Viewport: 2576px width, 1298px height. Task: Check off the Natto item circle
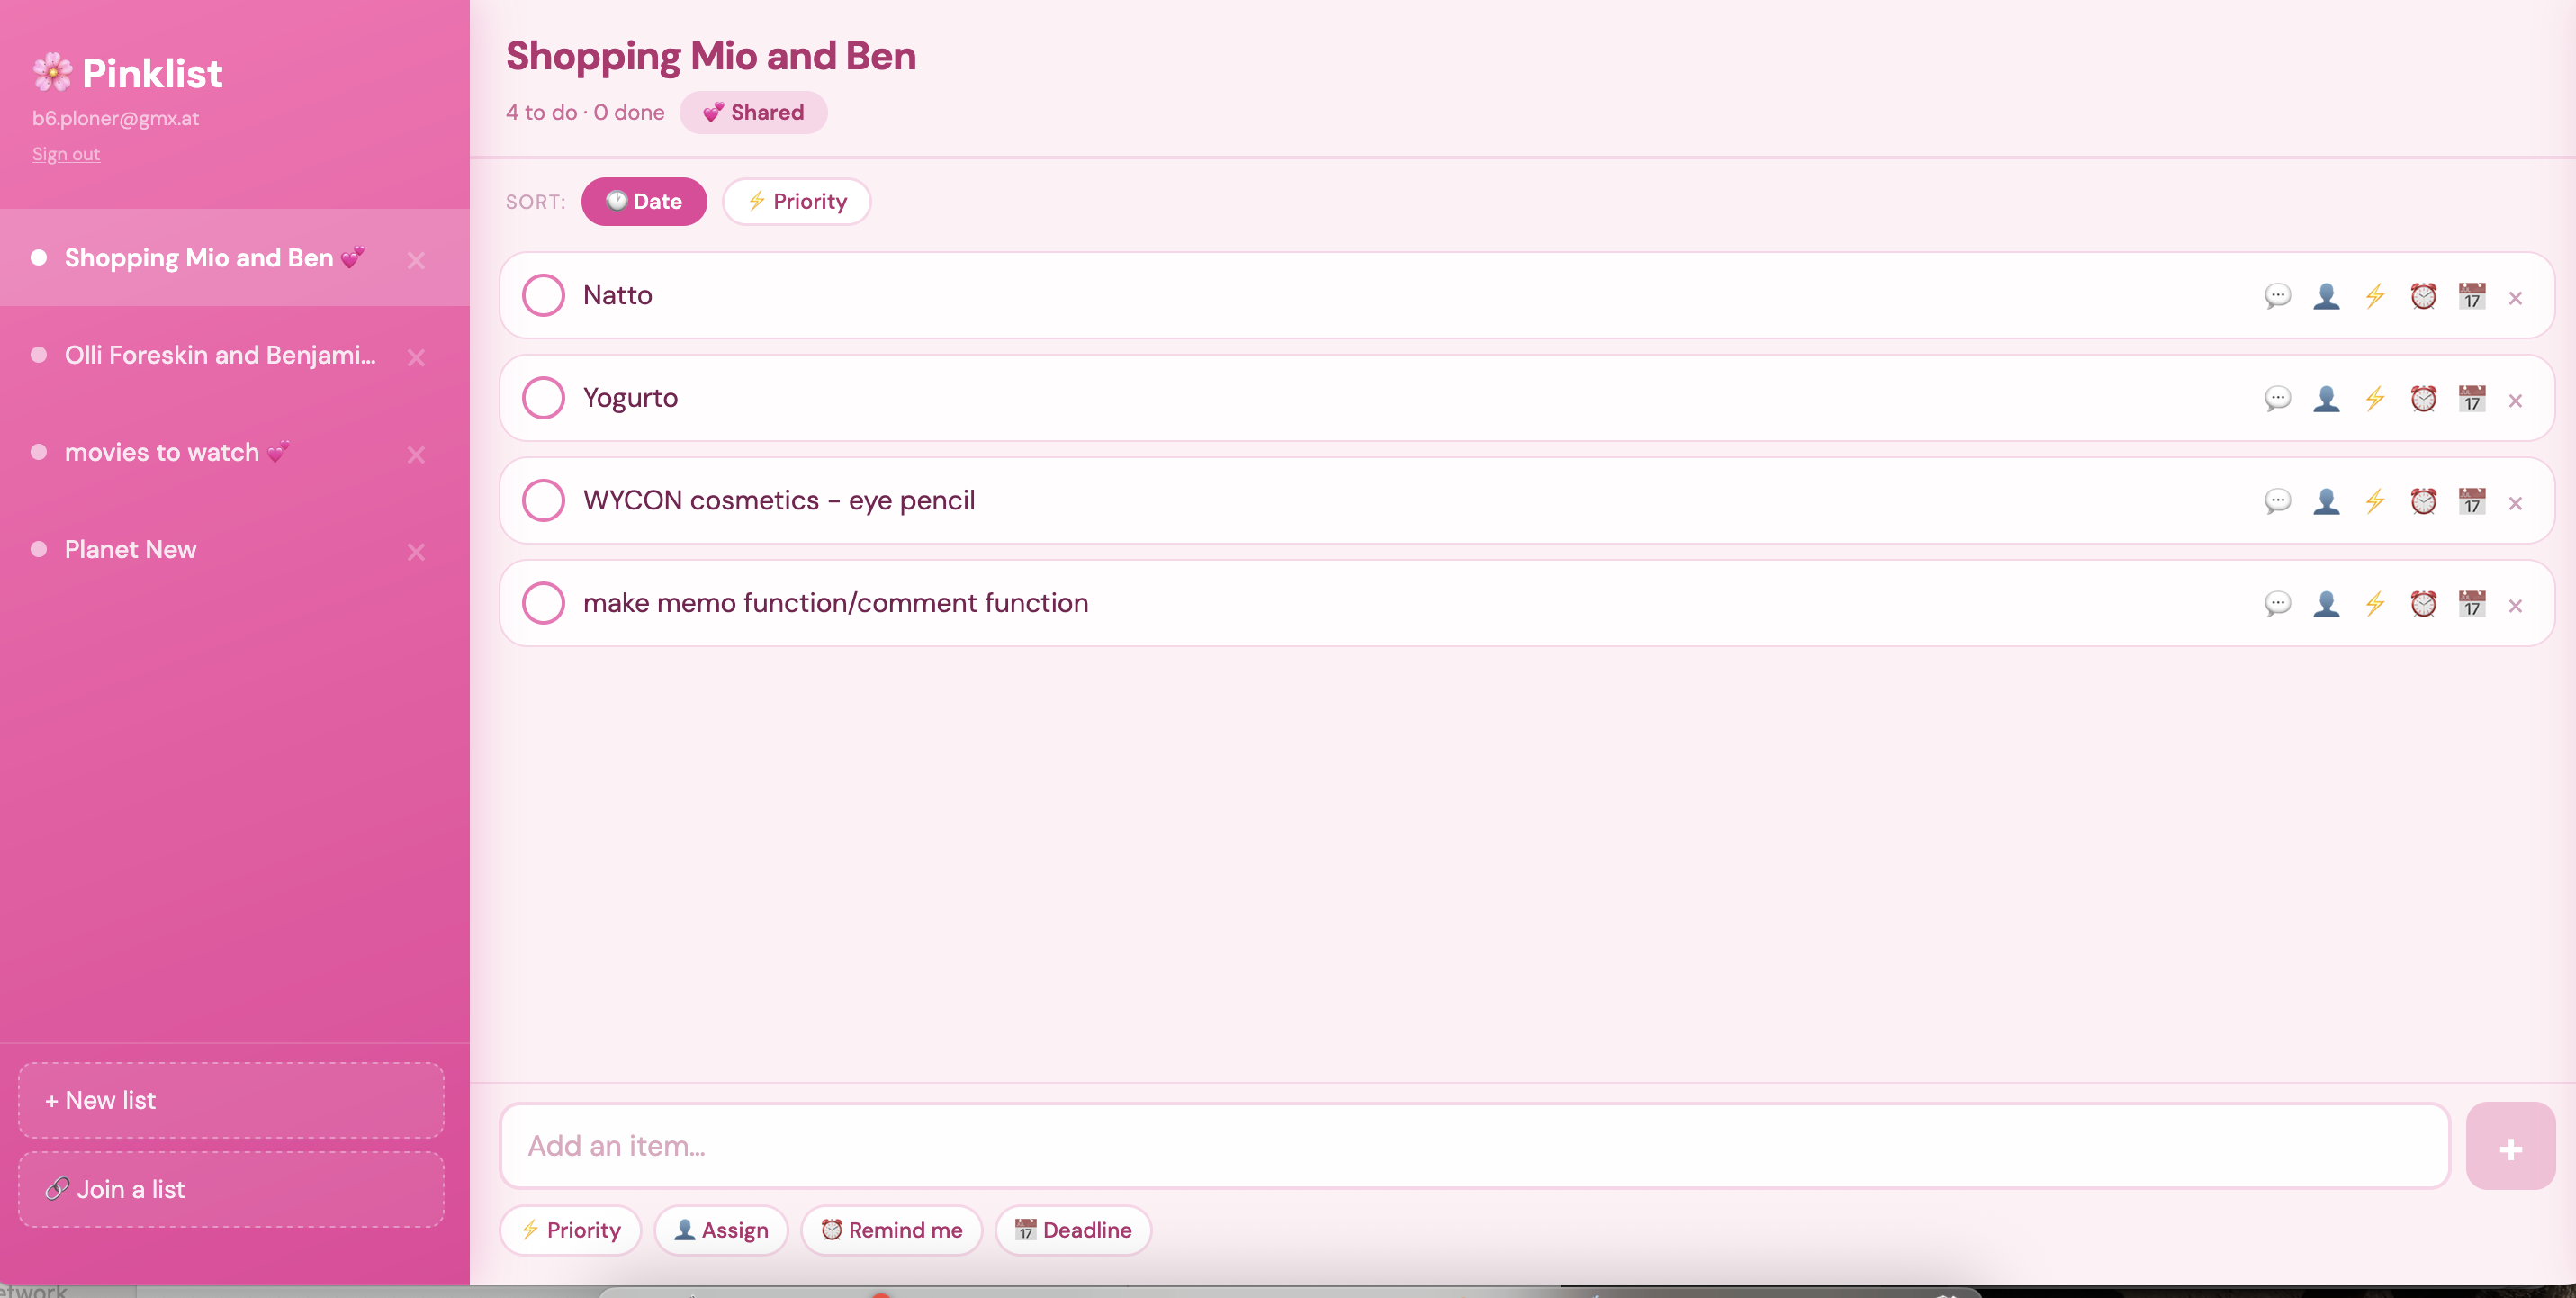coord(543,295)
